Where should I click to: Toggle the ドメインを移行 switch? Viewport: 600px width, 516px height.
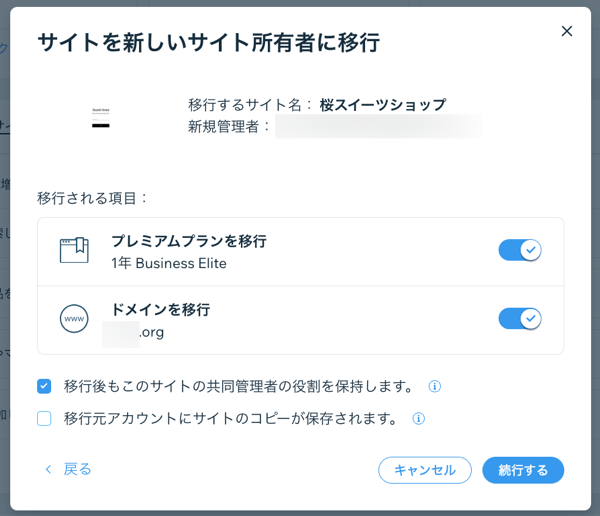pyautogui.click(x=520, y=318)
